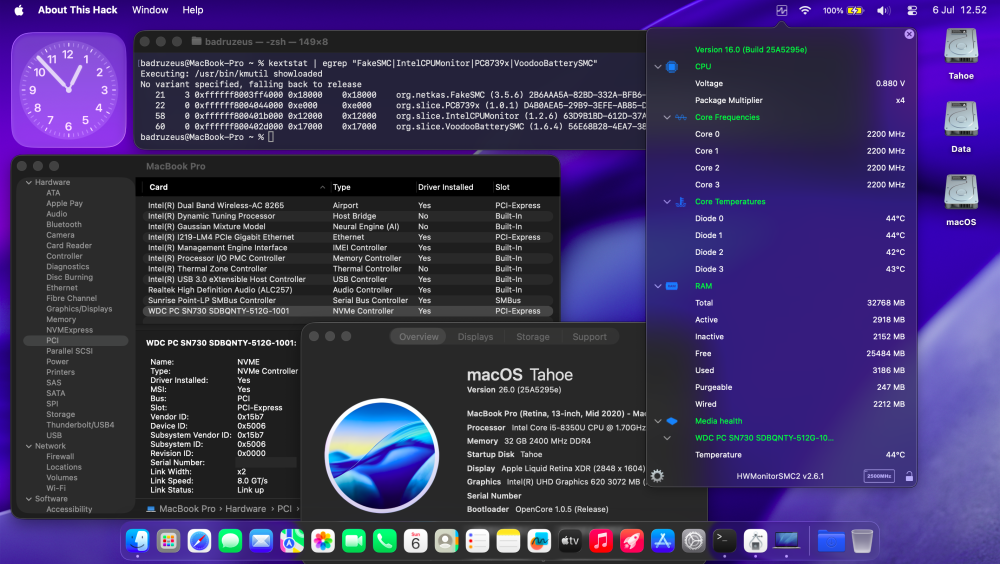The width and height of the screenshot is (1000, 564).
Task: Open battery status in menu bar
Action: 855,10
